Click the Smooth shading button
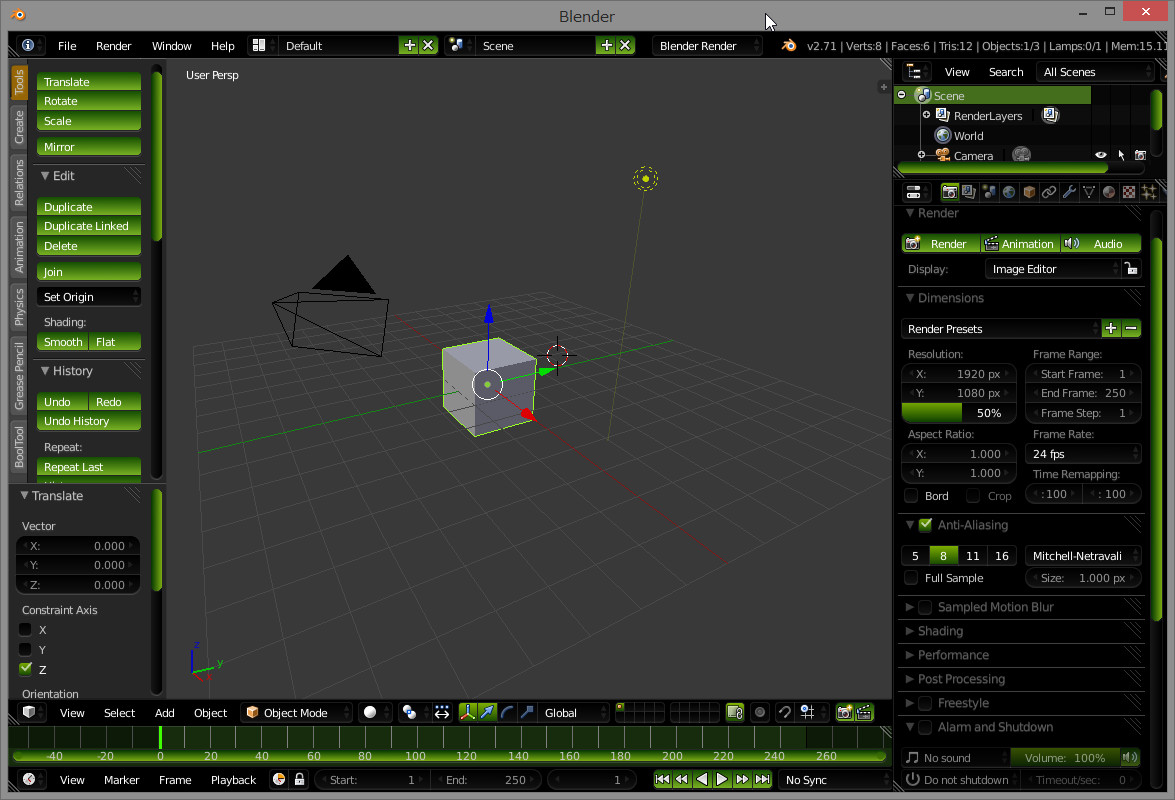Viewport: 1175px width, 800px height. (62, 342)
